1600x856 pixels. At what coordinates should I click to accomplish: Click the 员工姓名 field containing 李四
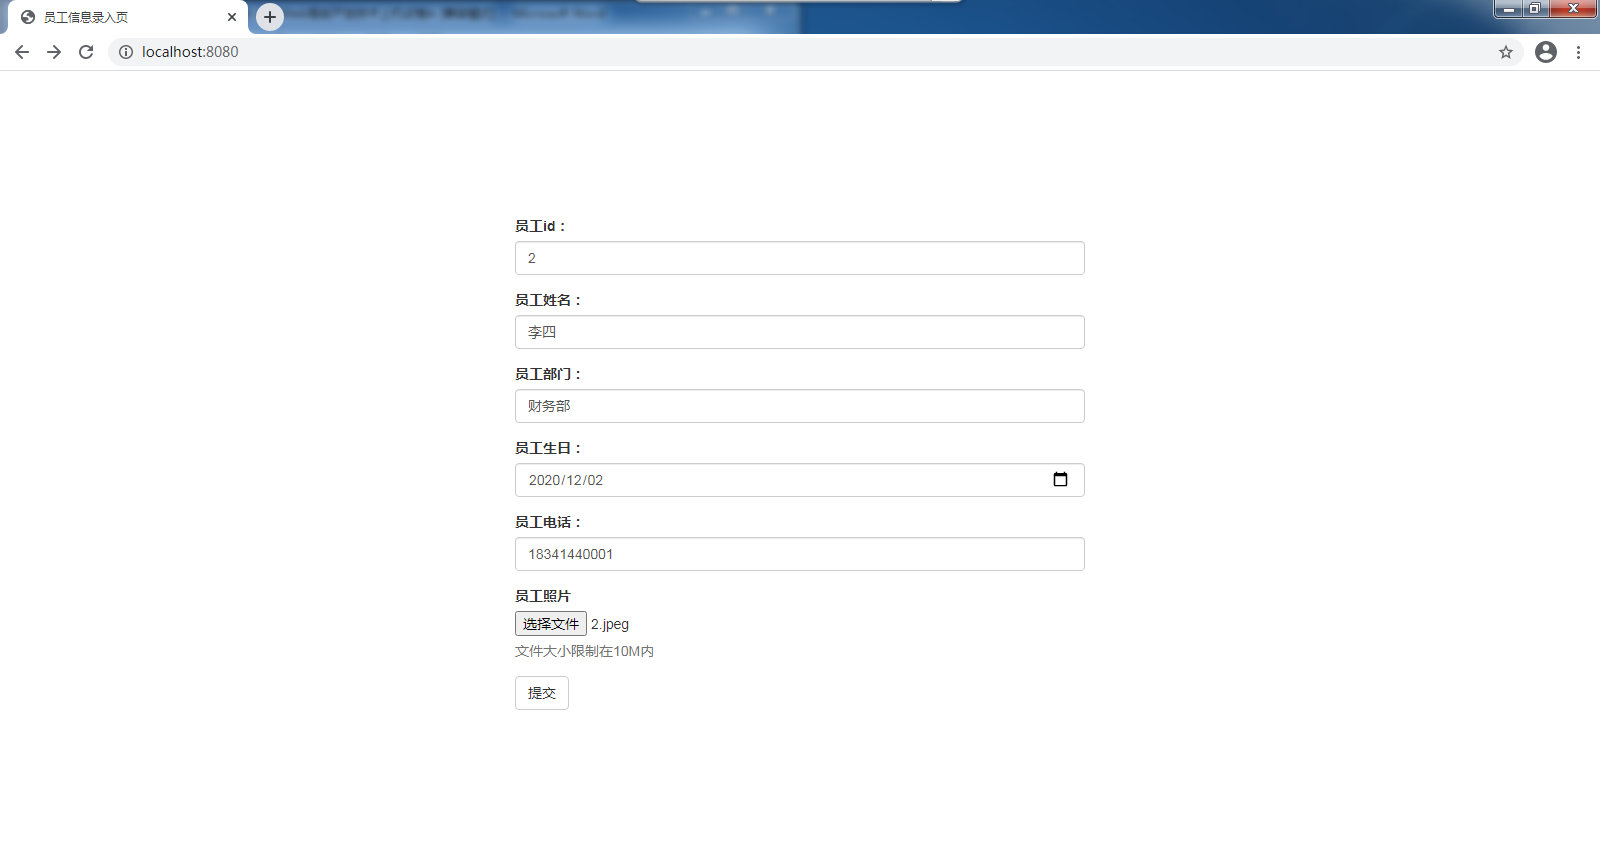point(799,332)
